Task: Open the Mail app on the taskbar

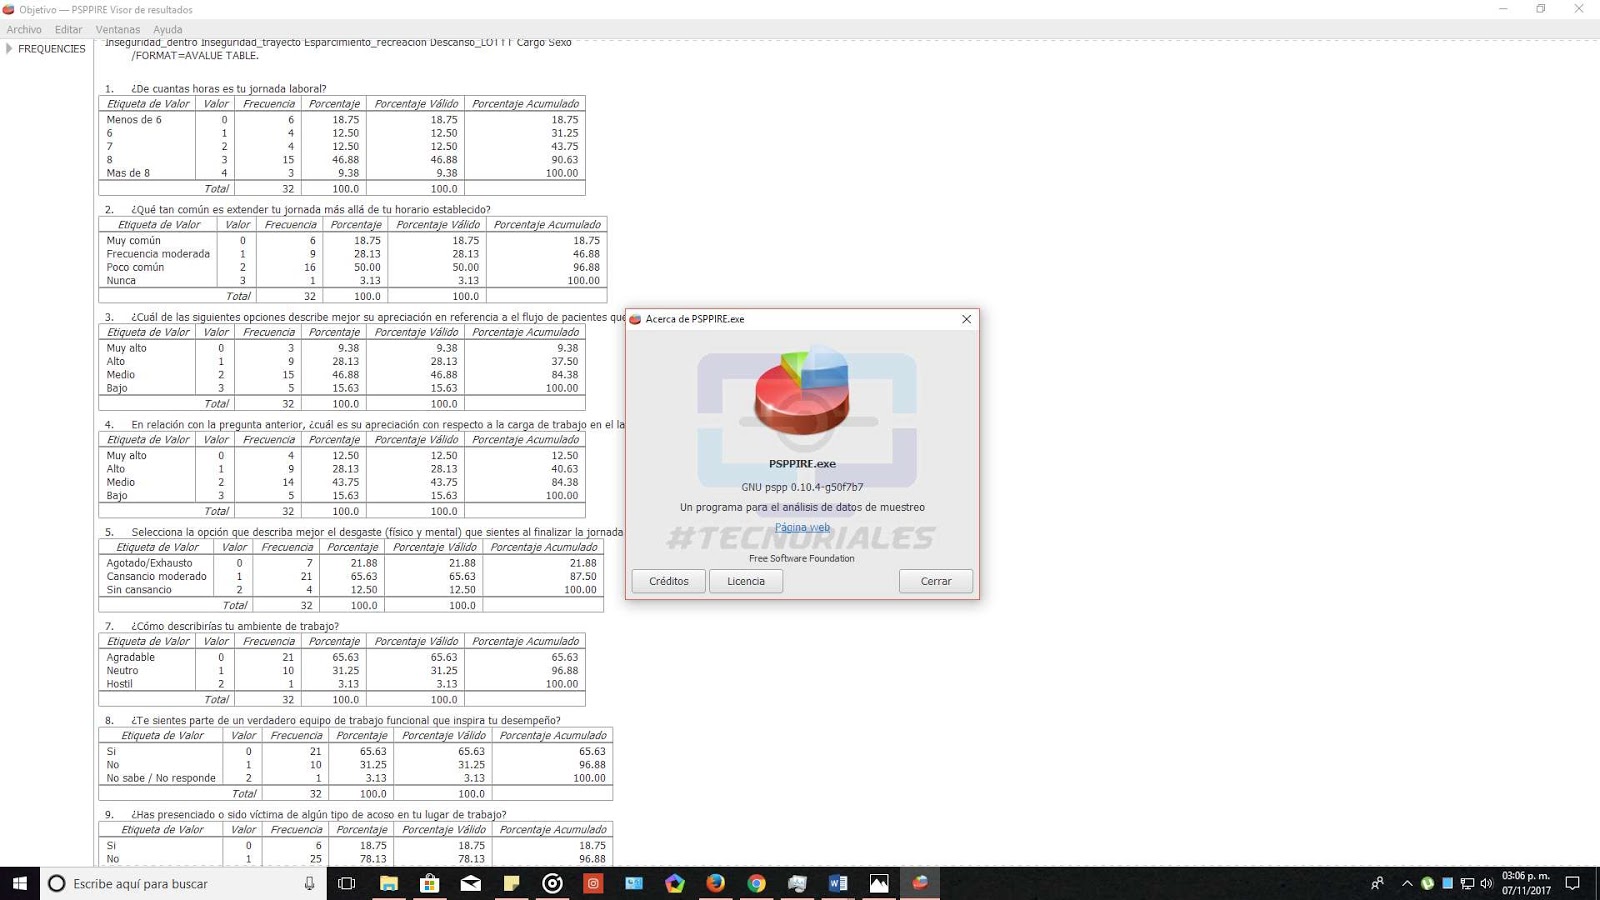Action: pos(470,883)
